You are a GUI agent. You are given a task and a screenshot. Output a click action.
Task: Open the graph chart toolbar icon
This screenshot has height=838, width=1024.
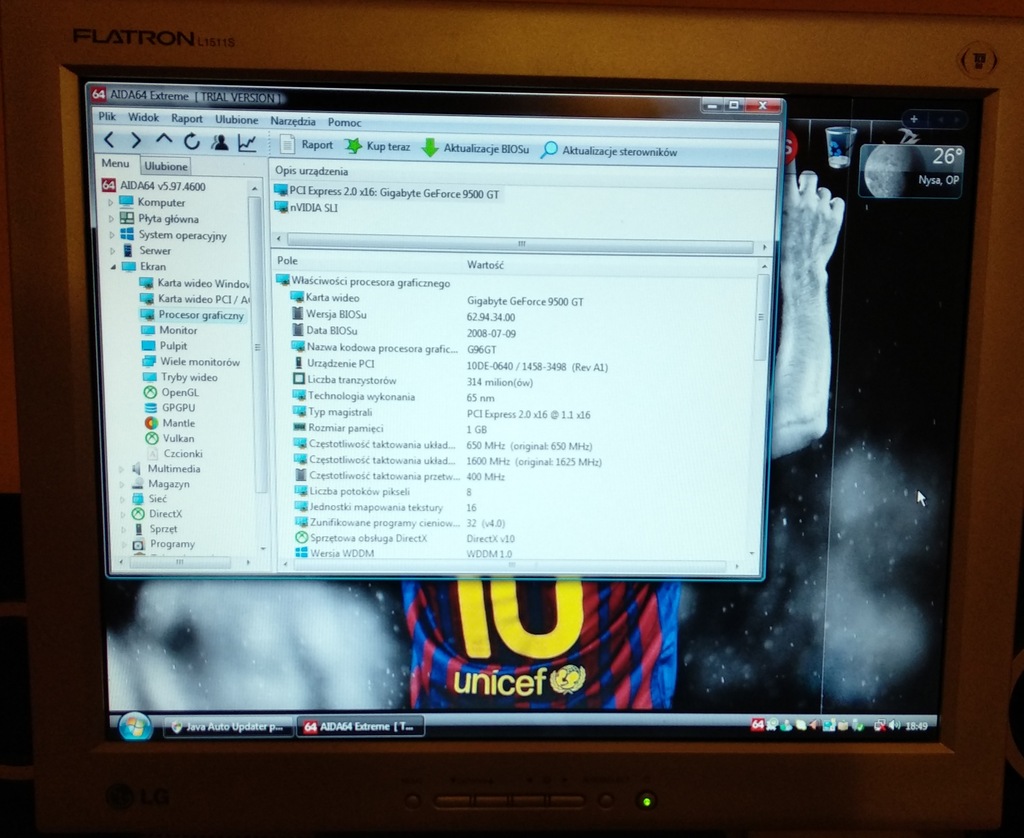pyautogui.click(x=247, y=143)
